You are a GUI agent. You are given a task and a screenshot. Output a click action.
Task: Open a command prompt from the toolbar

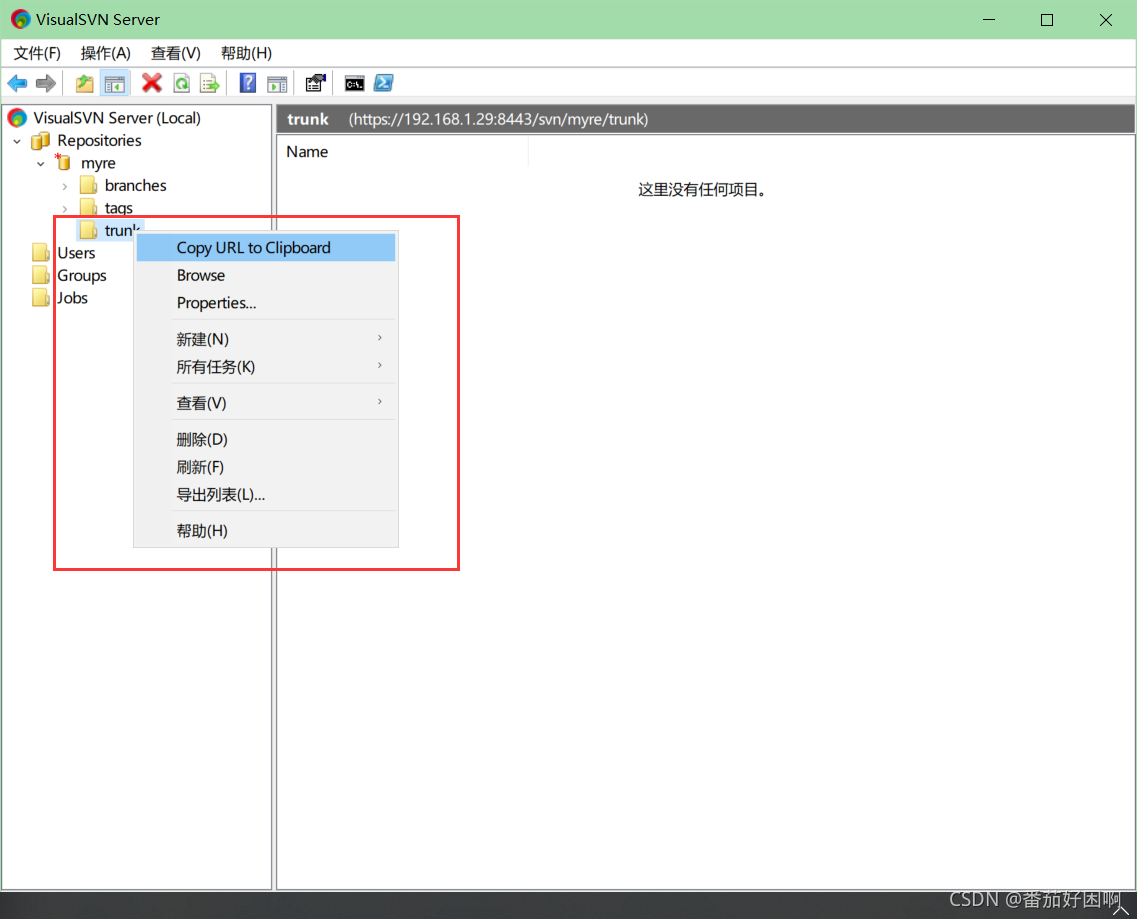[x=354, y=83]
